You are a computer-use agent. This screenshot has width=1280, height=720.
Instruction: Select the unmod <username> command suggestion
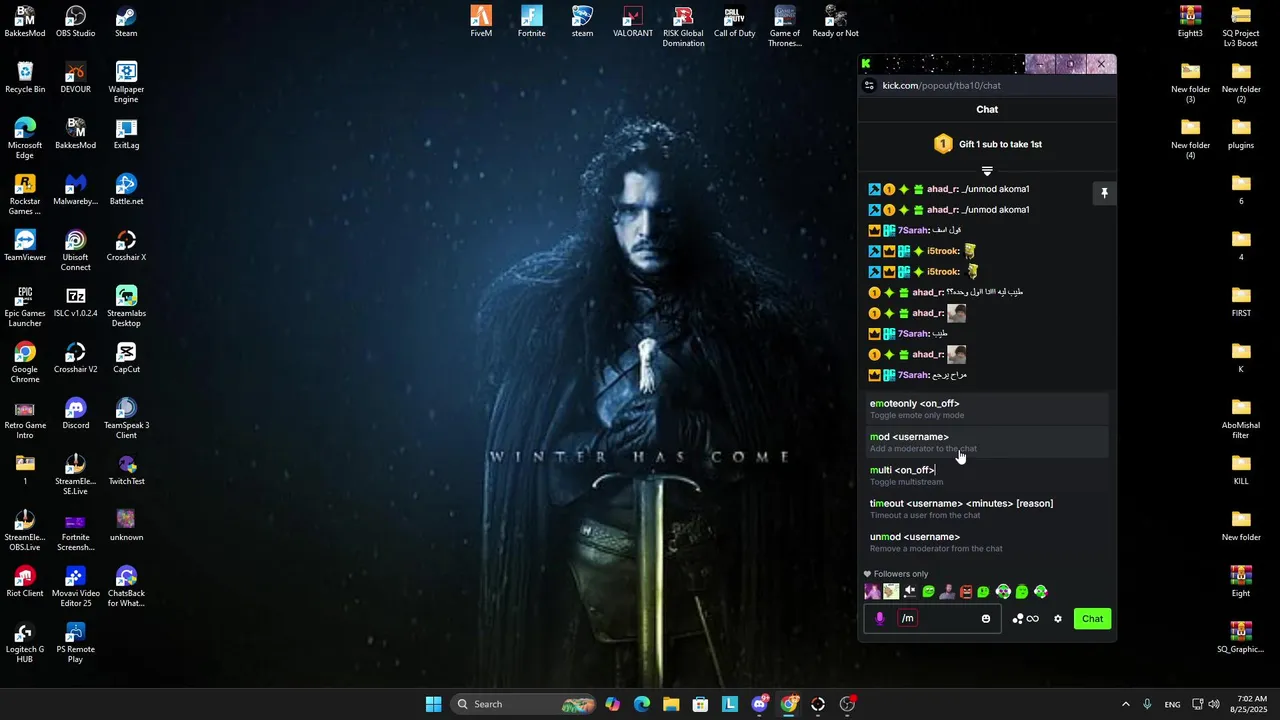pyautogui.click(x=987, y=542)
